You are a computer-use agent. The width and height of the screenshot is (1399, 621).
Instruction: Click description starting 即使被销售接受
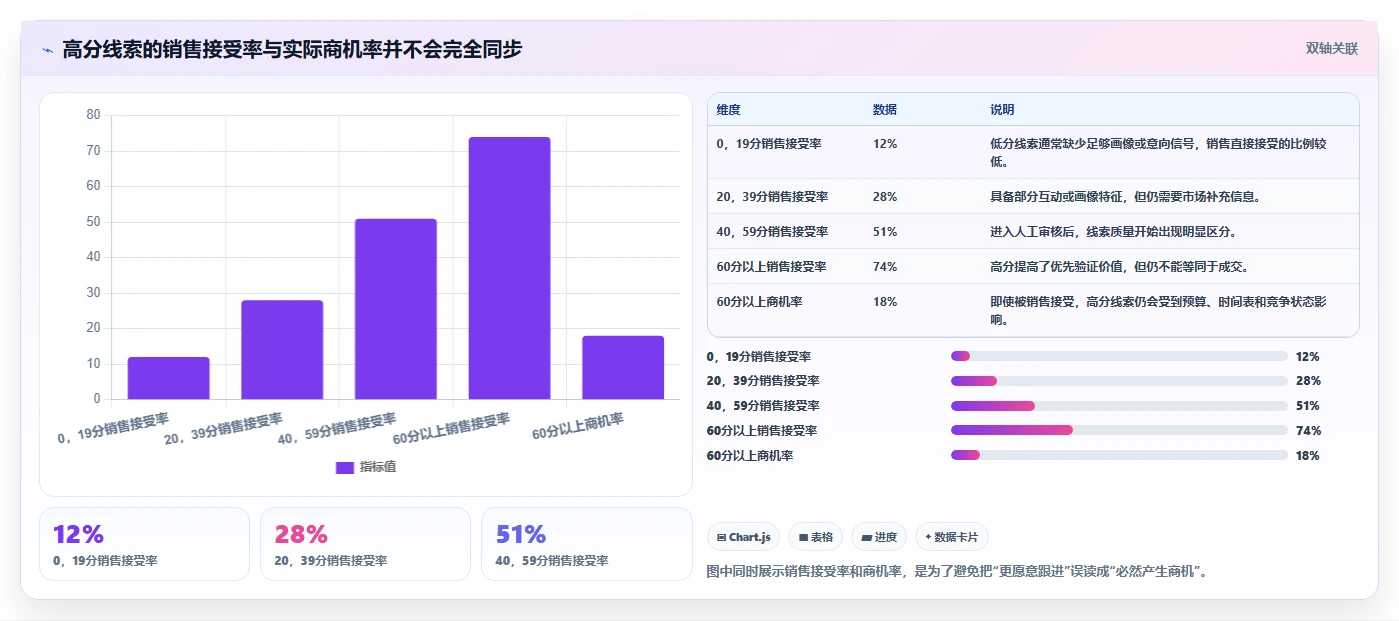pyautogui.click(x=1158, y=310)
